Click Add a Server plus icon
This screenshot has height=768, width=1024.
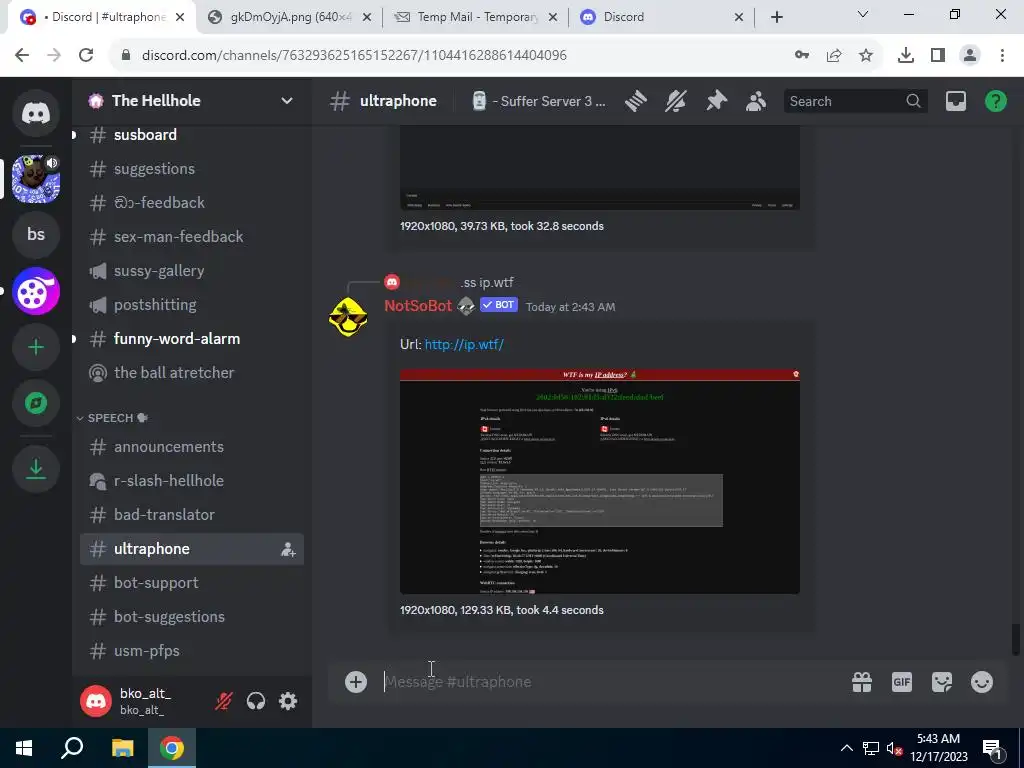click(36, 347)
